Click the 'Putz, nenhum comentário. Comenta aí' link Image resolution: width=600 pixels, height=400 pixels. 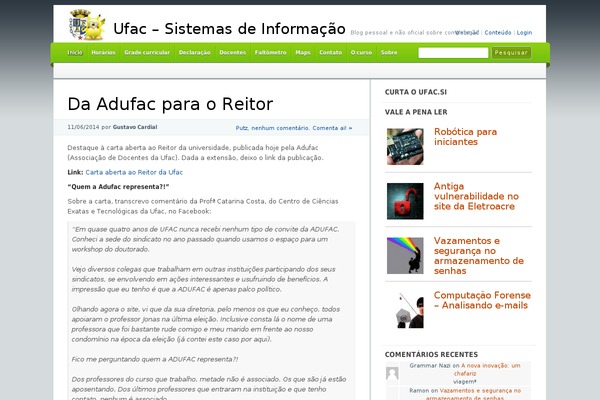click(294, 128)
